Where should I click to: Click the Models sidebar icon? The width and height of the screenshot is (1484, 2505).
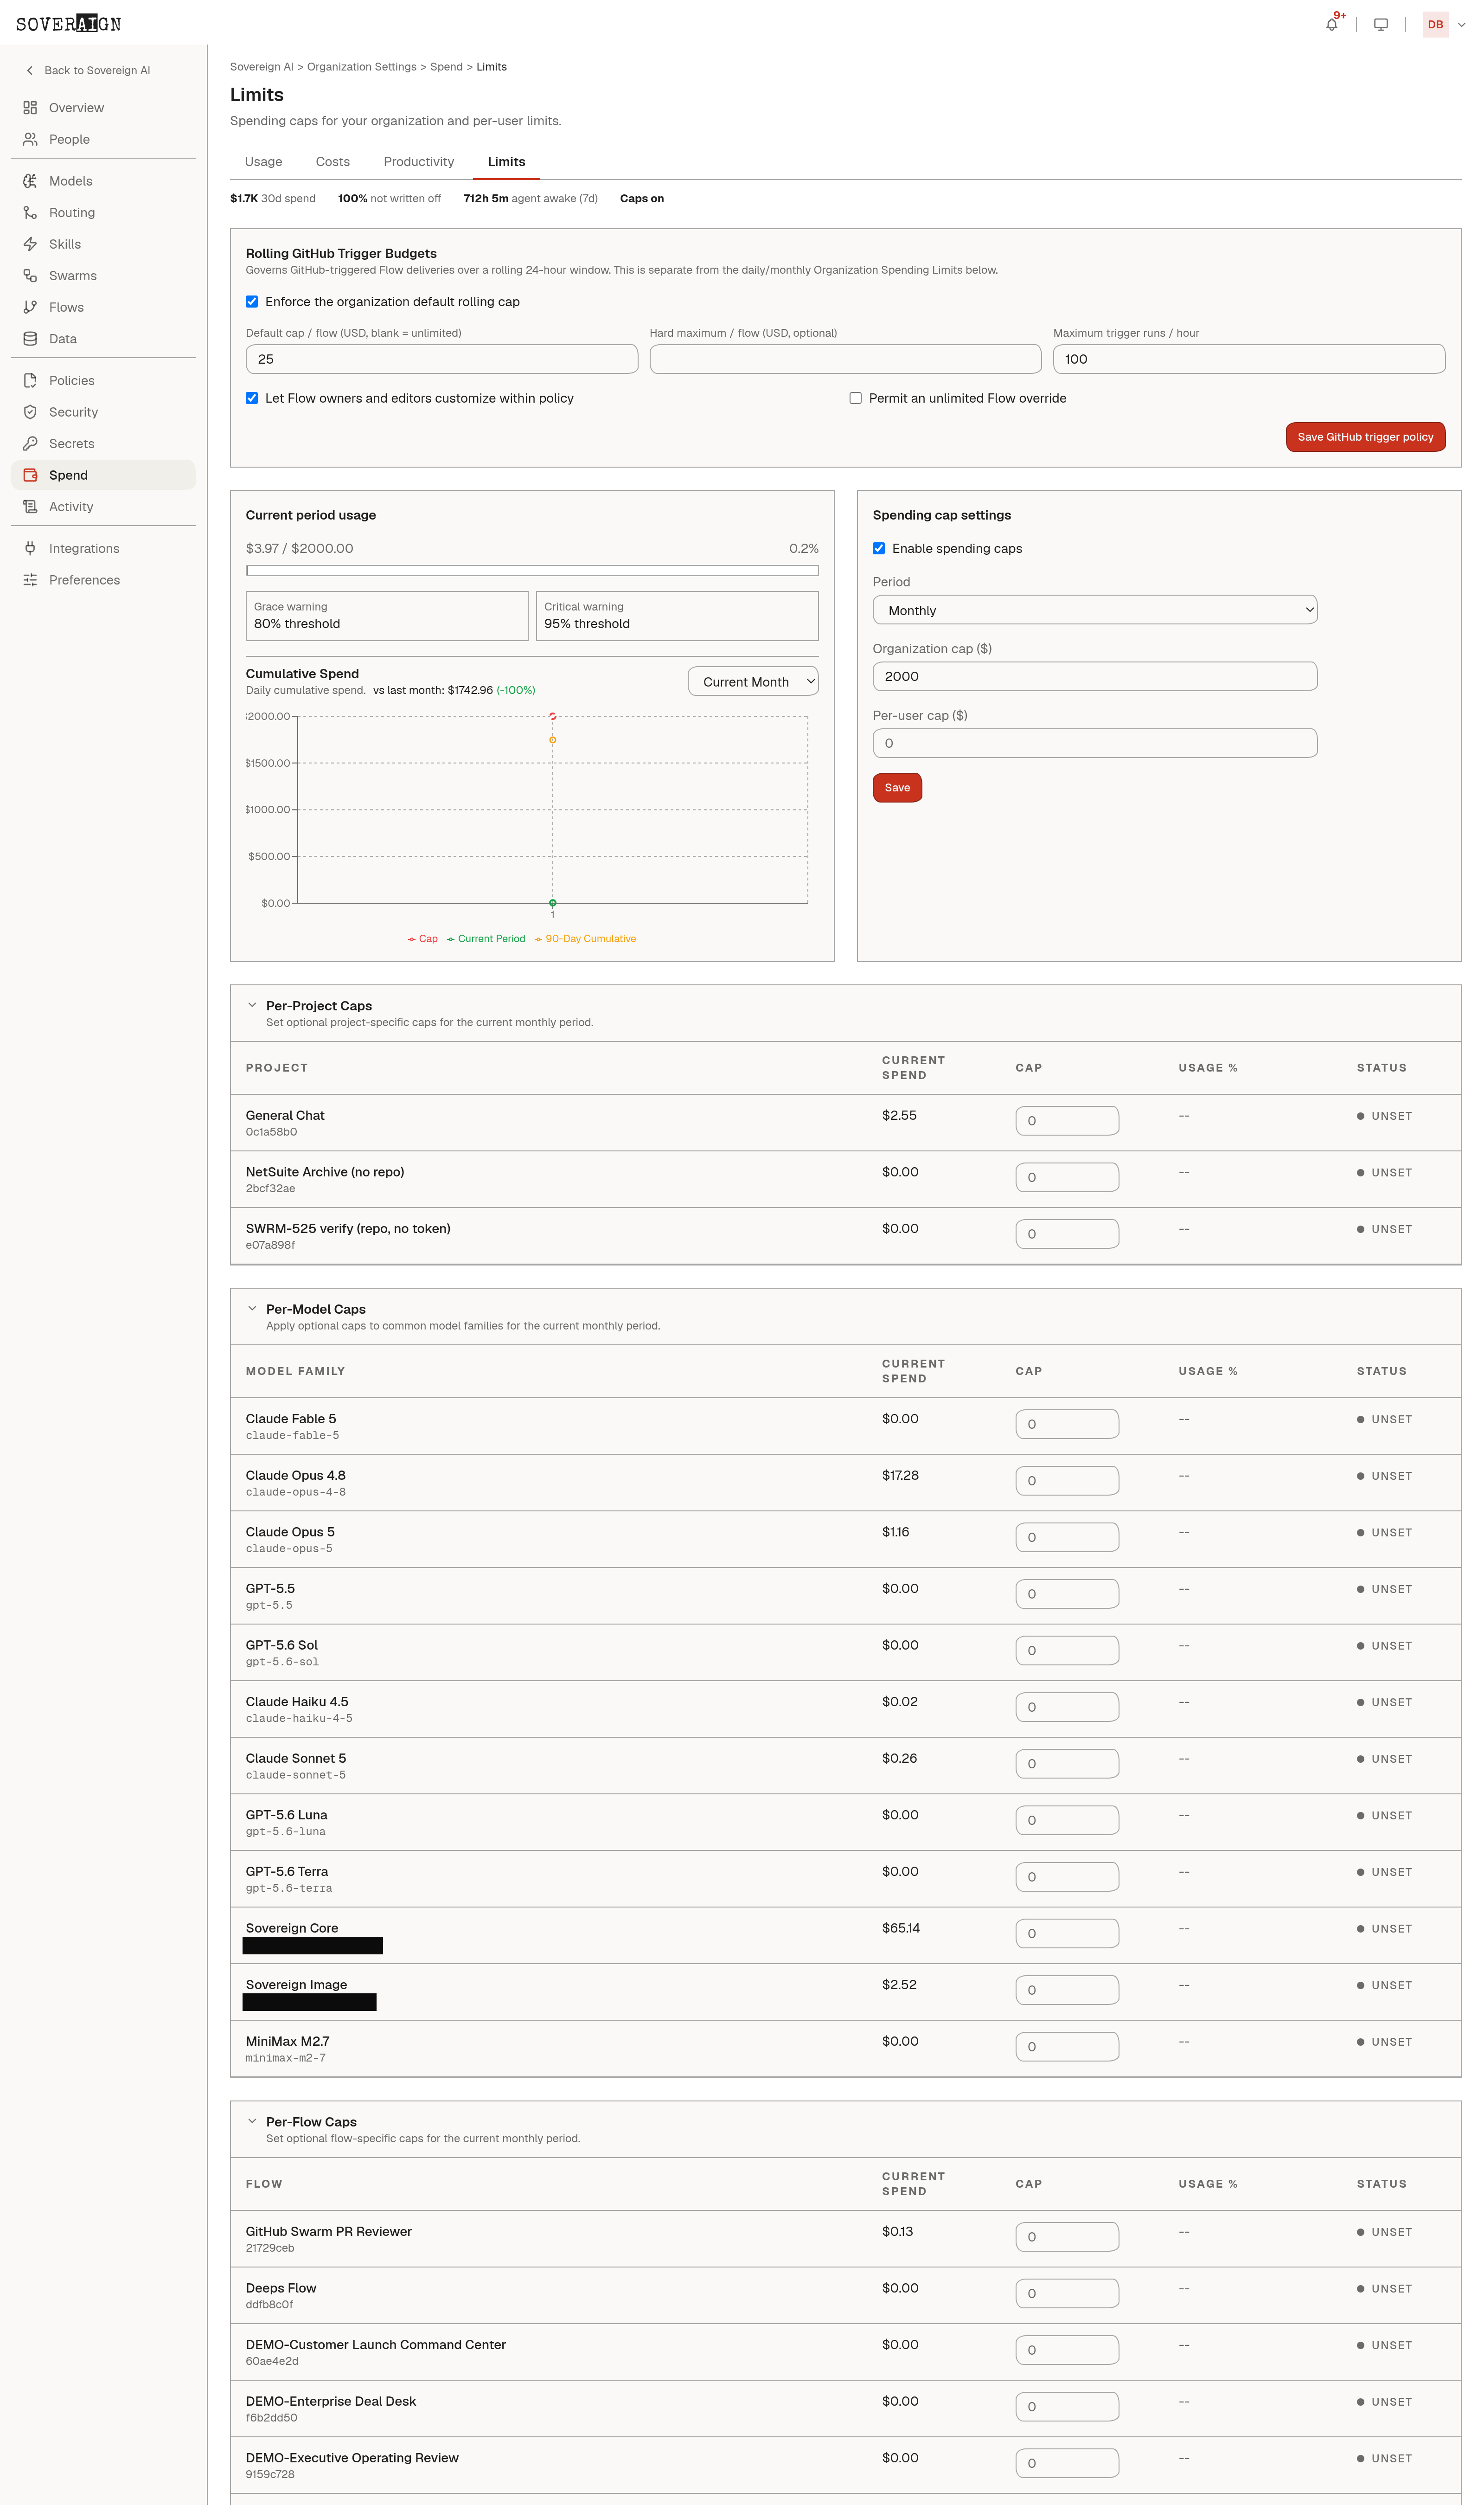(30, 181)
